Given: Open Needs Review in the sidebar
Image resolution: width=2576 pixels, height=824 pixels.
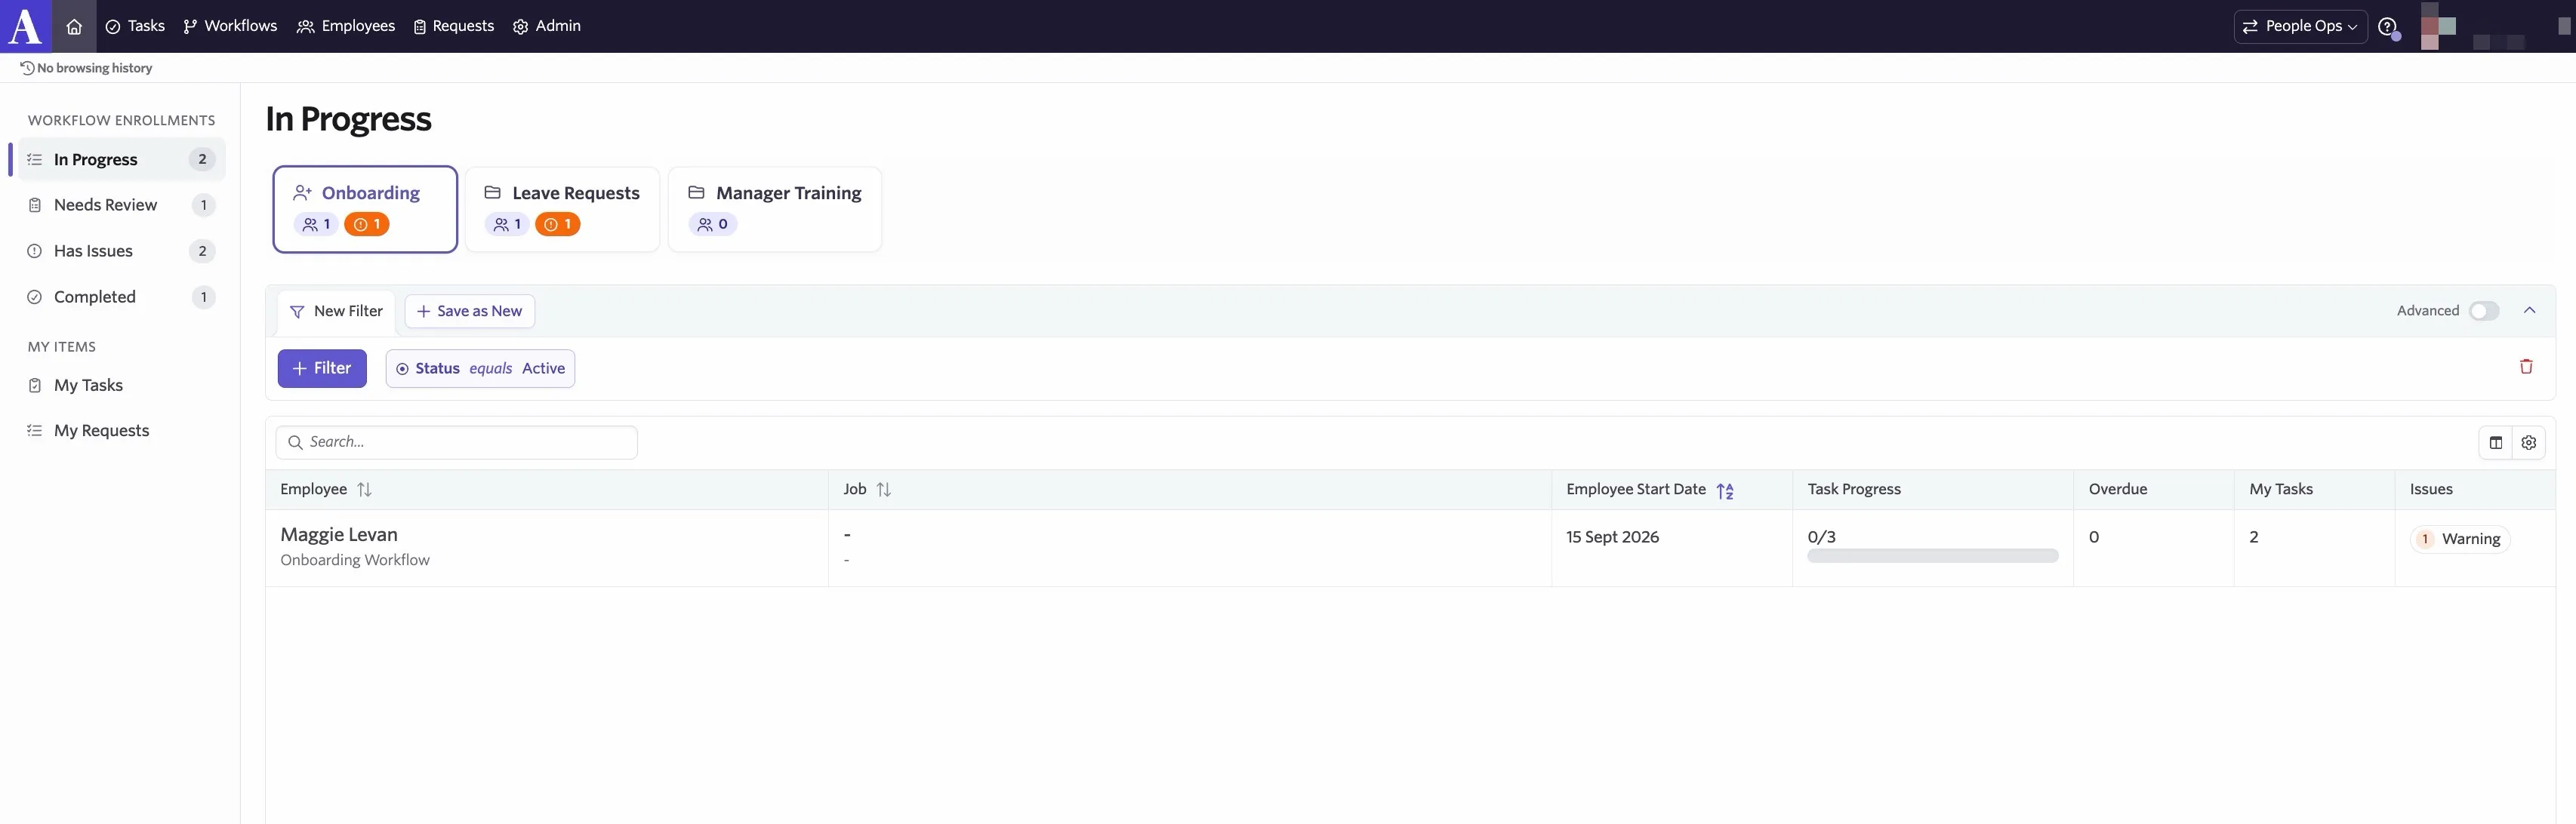Looking at the screenshot, I should point(121,205).
